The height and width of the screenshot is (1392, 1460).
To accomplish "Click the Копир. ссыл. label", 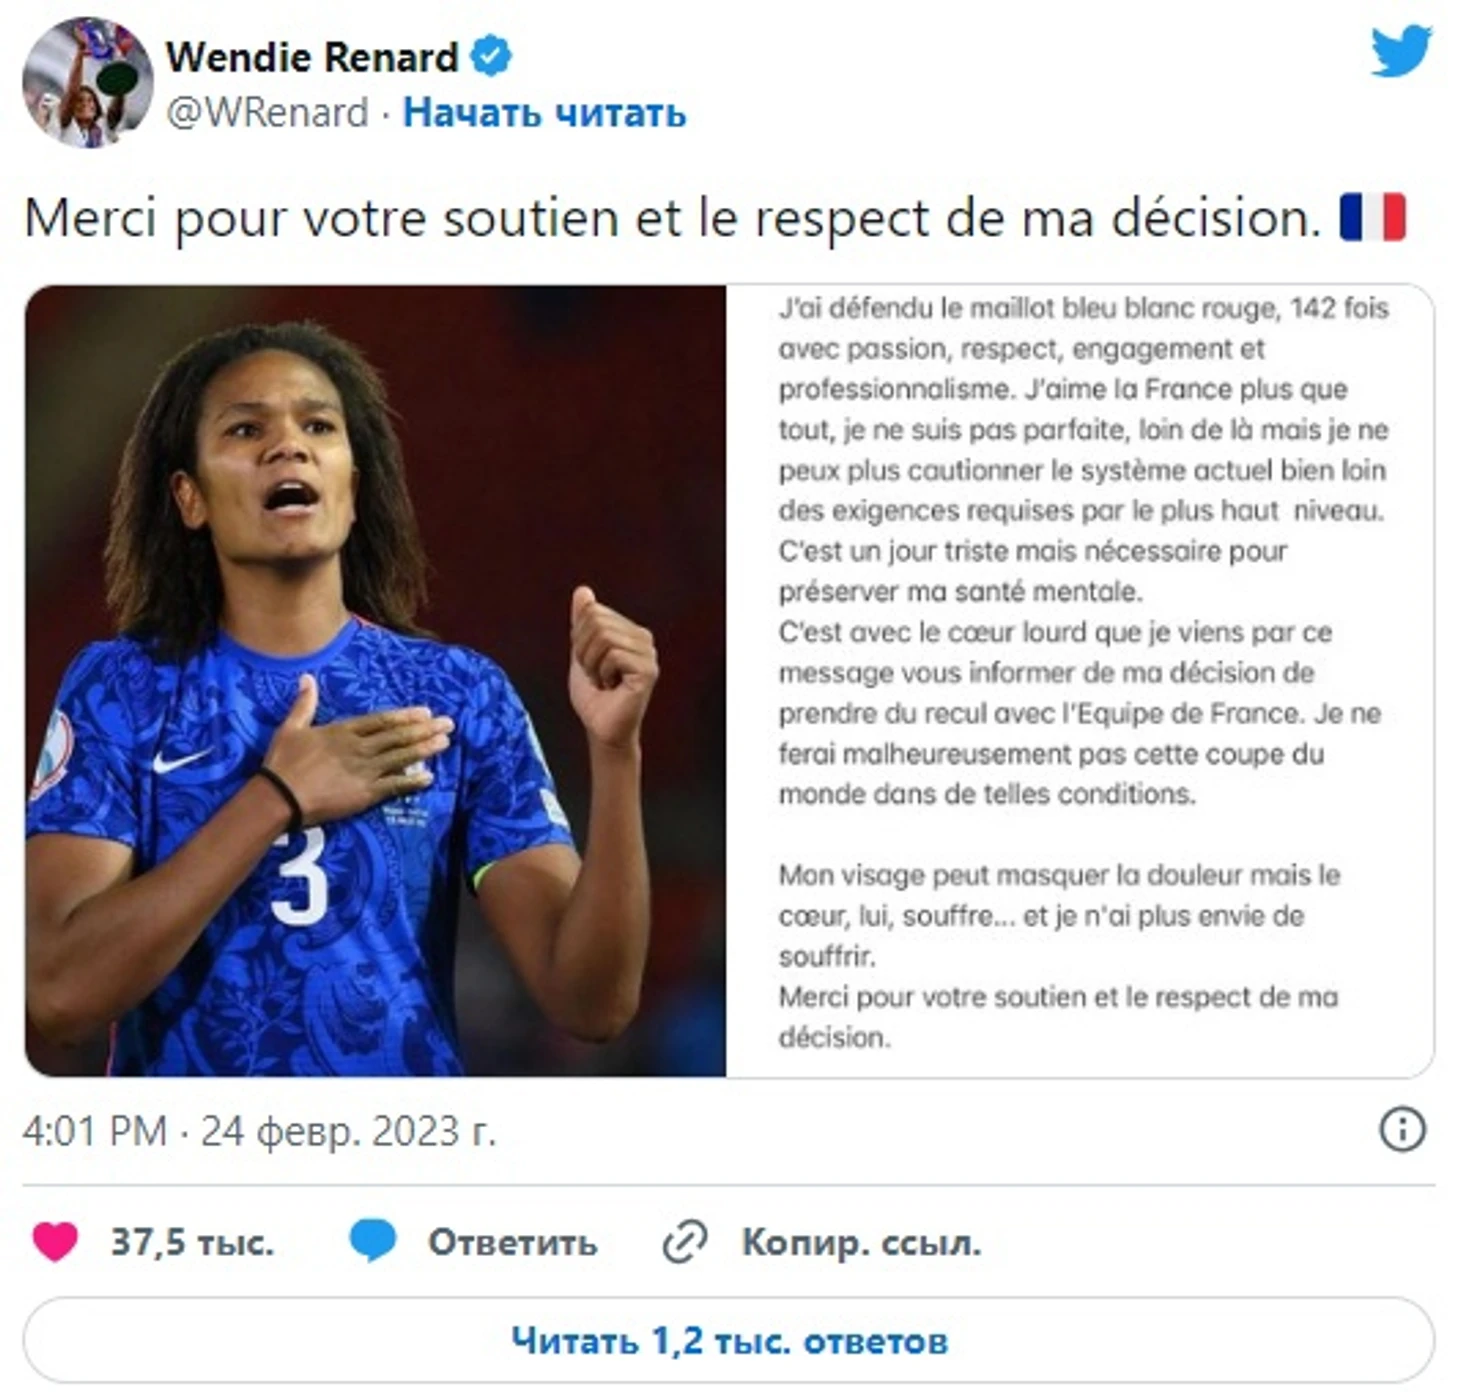I will click(x=861, y=1242).
